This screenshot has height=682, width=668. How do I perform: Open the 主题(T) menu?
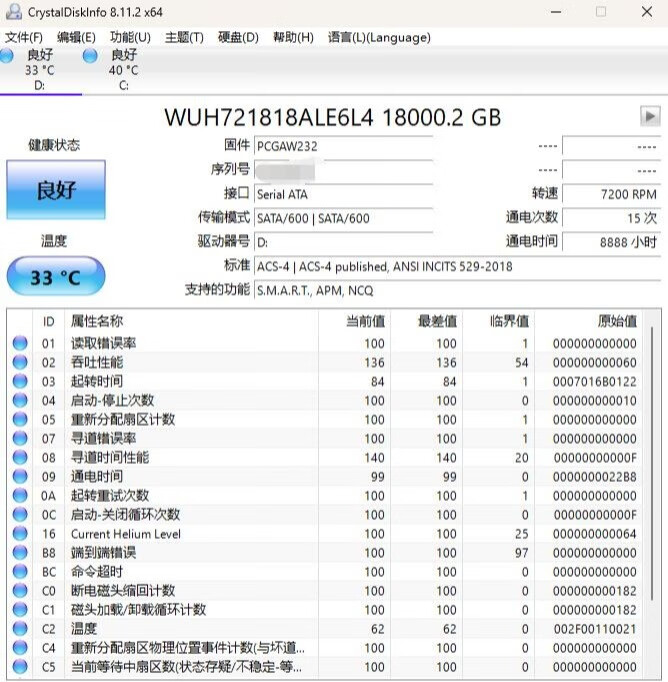(184, 37)
